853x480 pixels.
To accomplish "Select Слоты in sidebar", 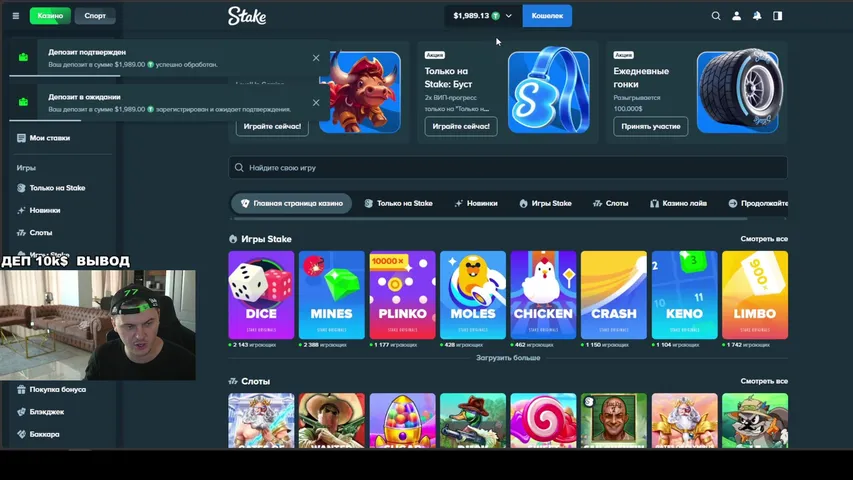I will [41, 232].
